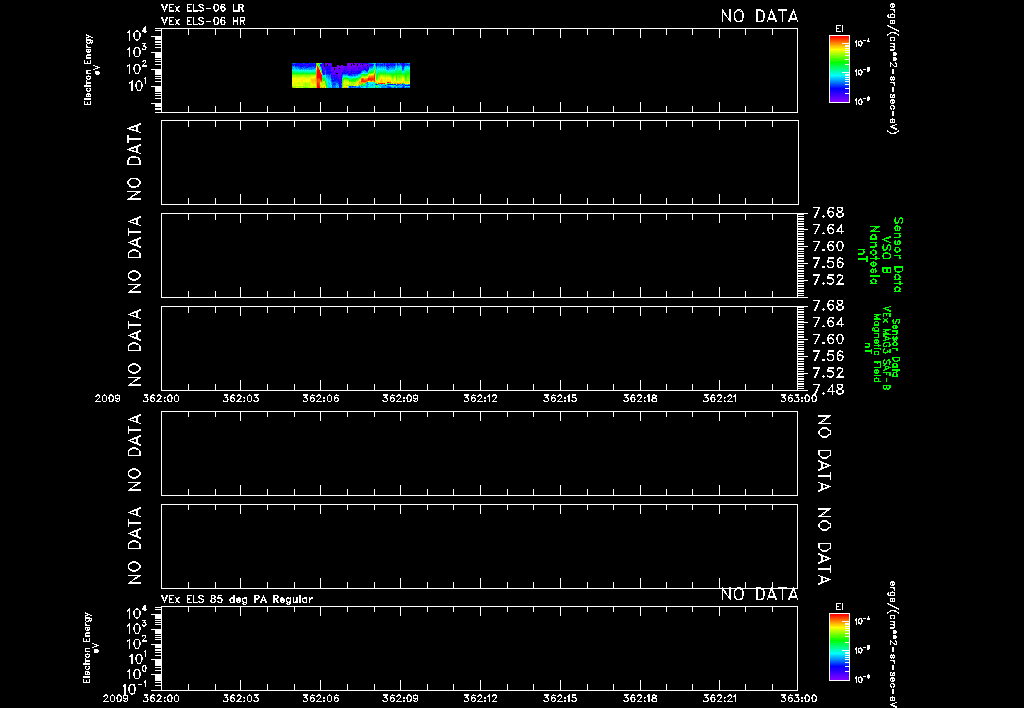Screen dimensions: 1024x708
Task: Click the 10^-6 label on the ELS-06 color bar
Action: (x=862, y=101)
